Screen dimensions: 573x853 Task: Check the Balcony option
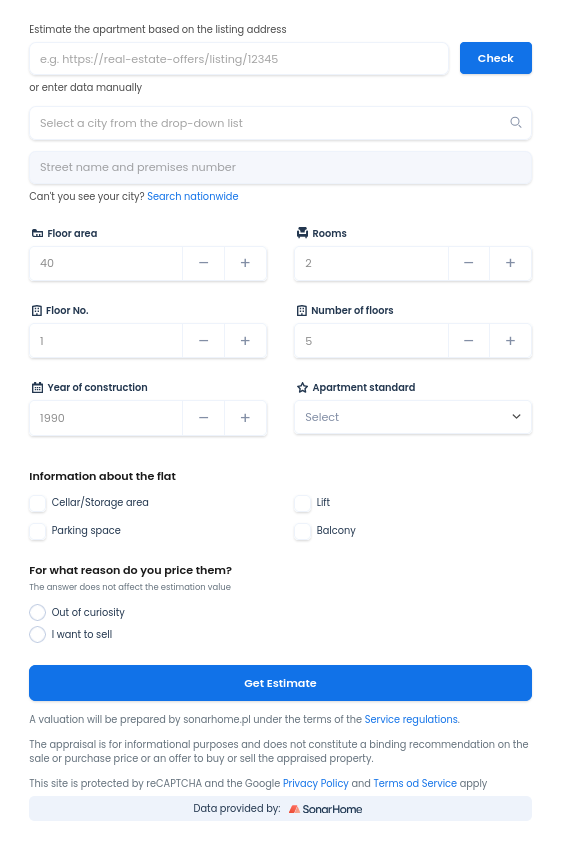coord(303,531)
